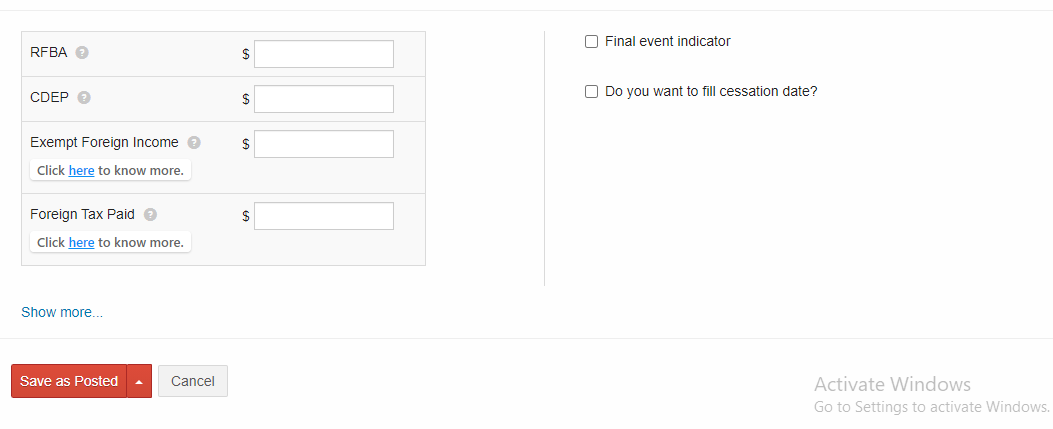Click the RFBA field label

coord(49,52)
